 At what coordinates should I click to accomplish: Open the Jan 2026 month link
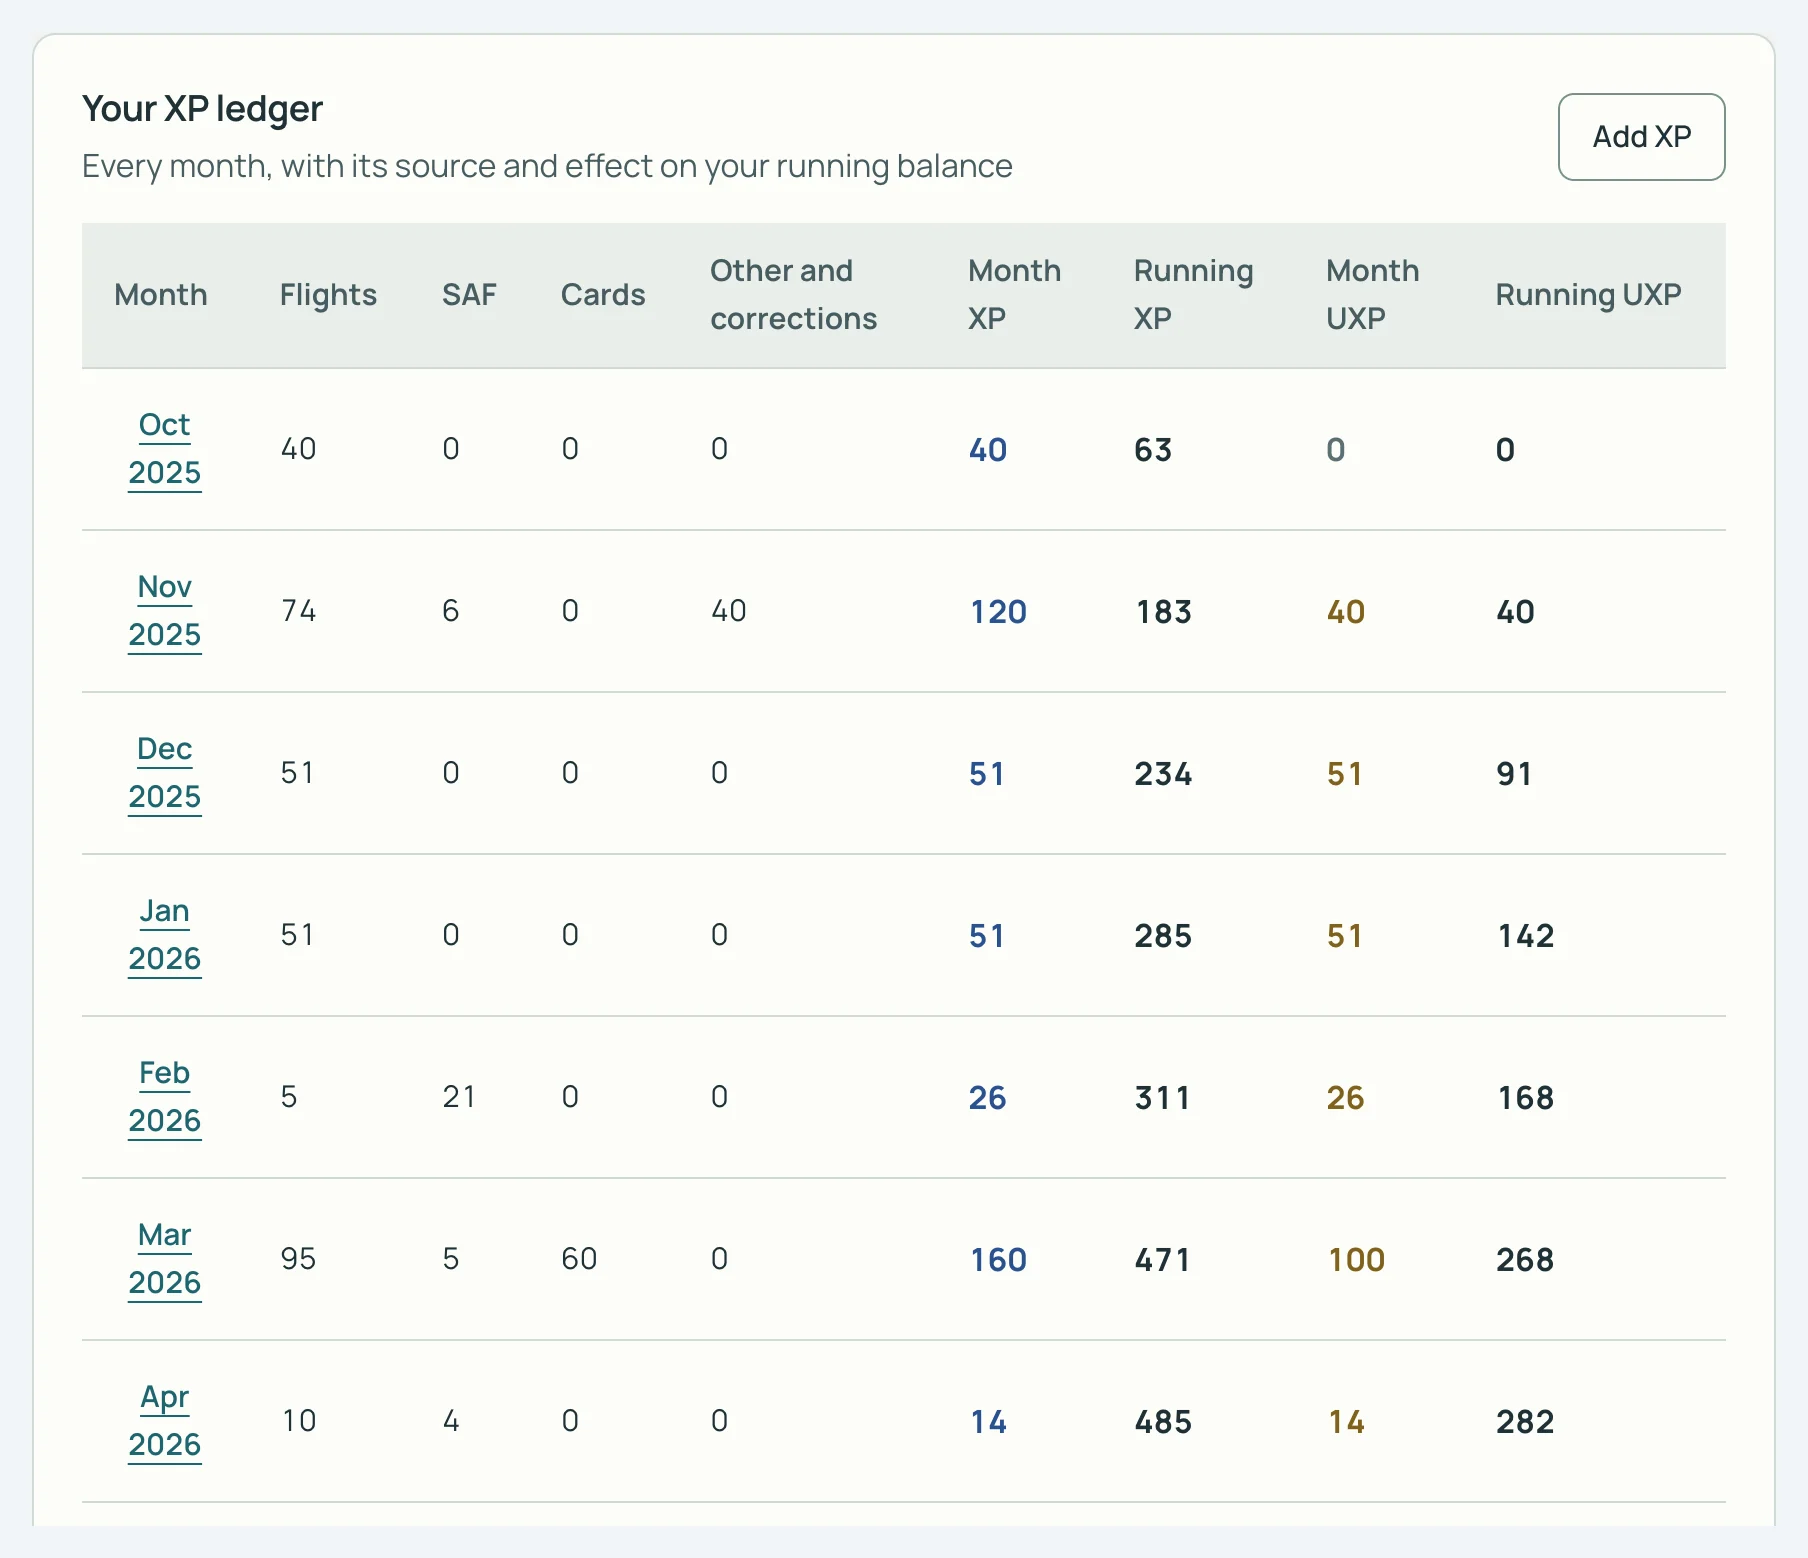165,935
